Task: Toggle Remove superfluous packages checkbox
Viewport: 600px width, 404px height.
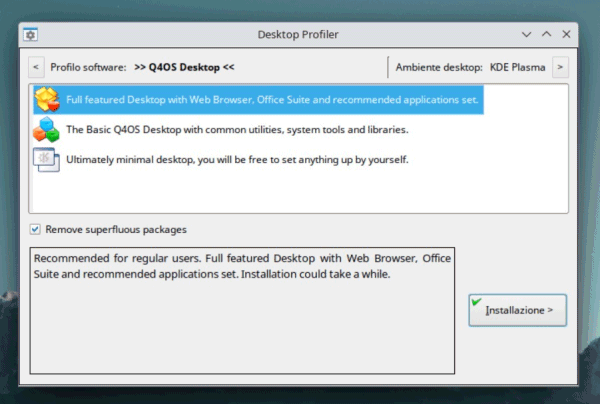Action: point(35,230)
